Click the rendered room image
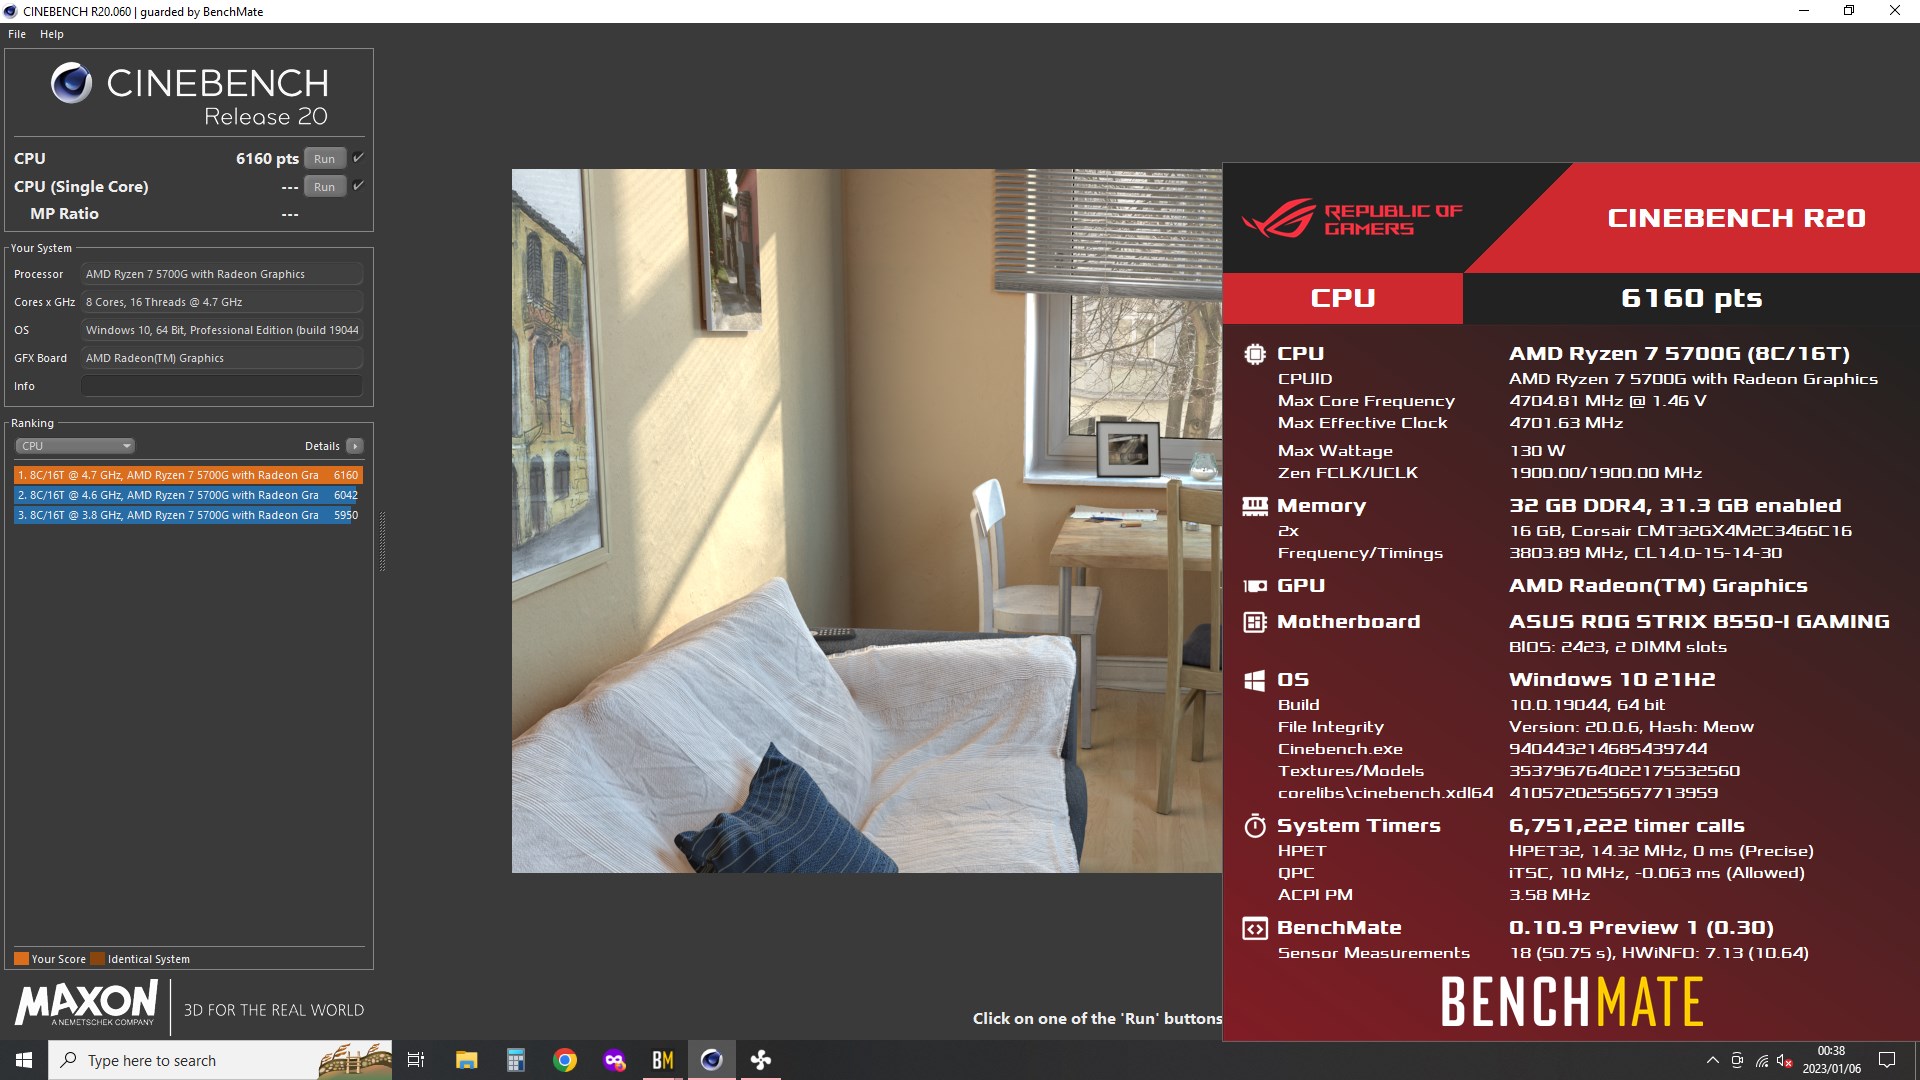 pos(866,520)
